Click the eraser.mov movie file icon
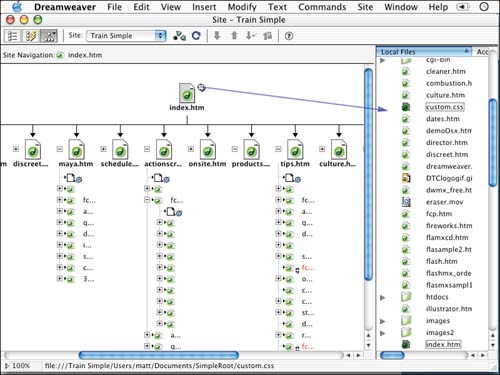This screenshot has height=375, width=500. [406, 202]
